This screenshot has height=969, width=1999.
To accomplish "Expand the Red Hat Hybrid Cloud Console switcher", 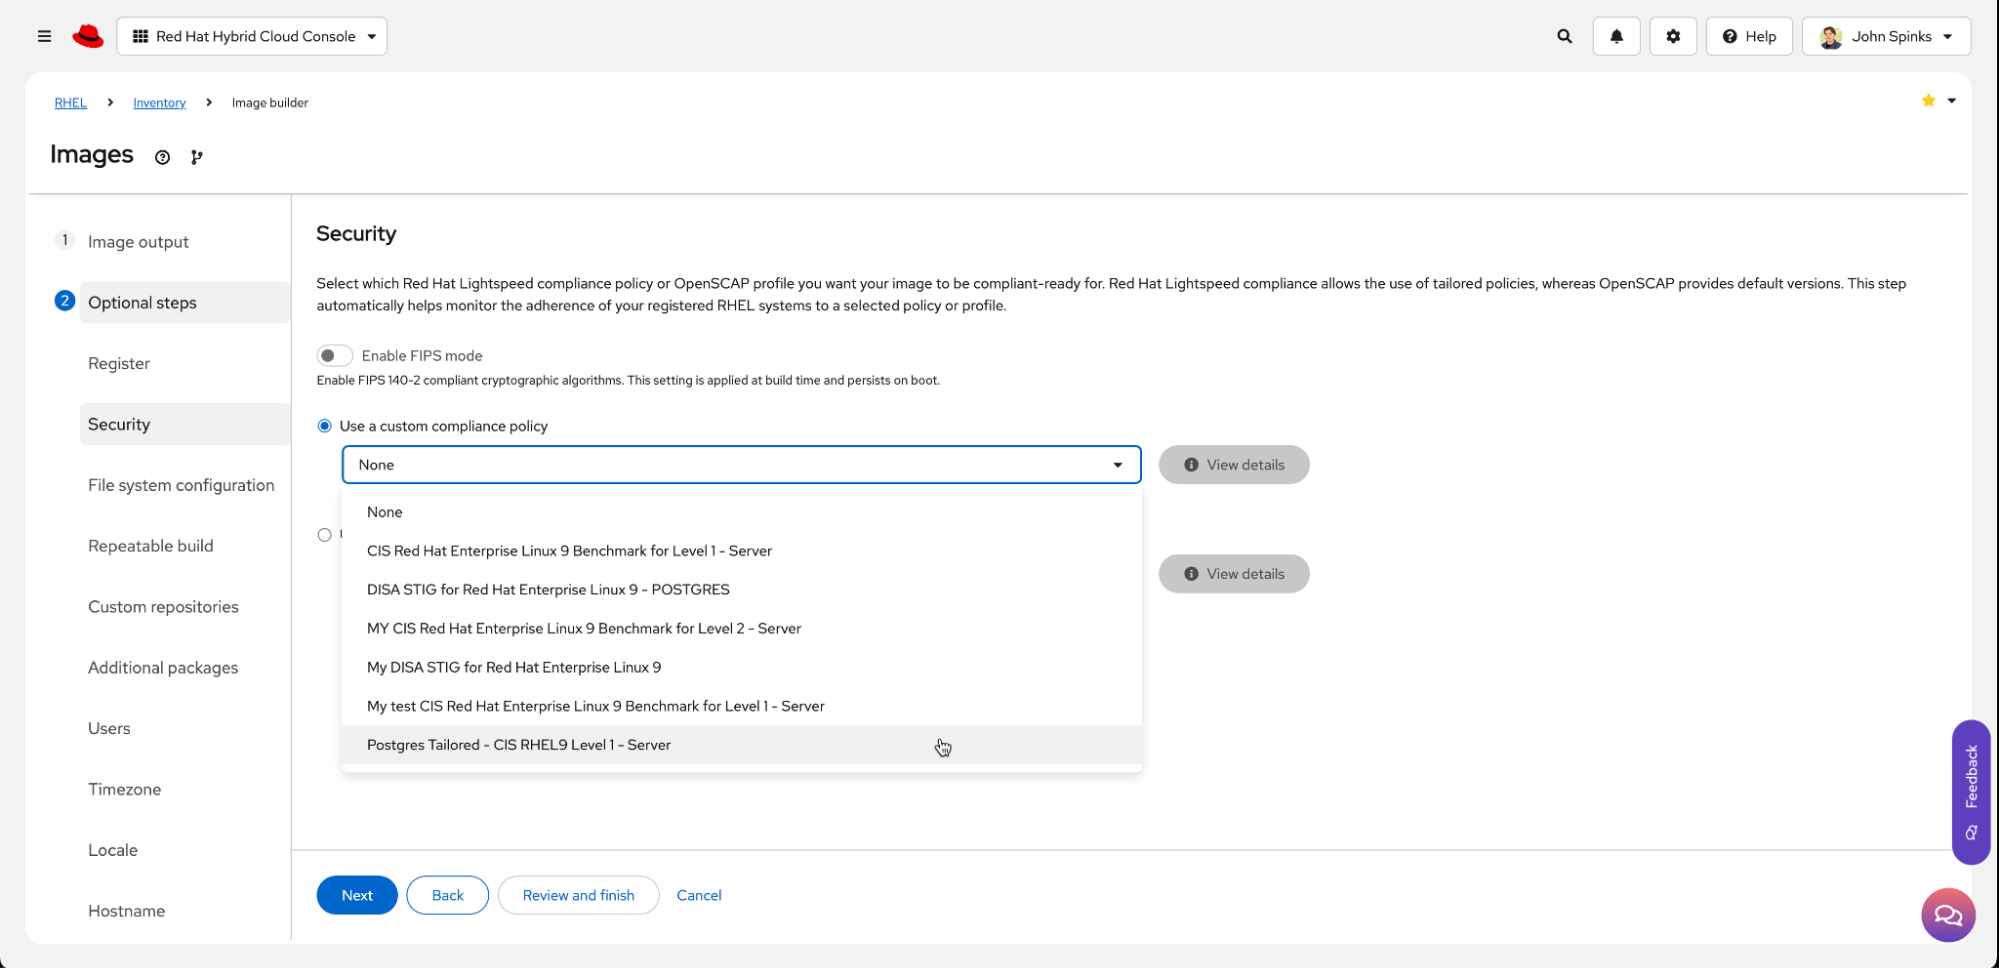I will tap(252, 36).
